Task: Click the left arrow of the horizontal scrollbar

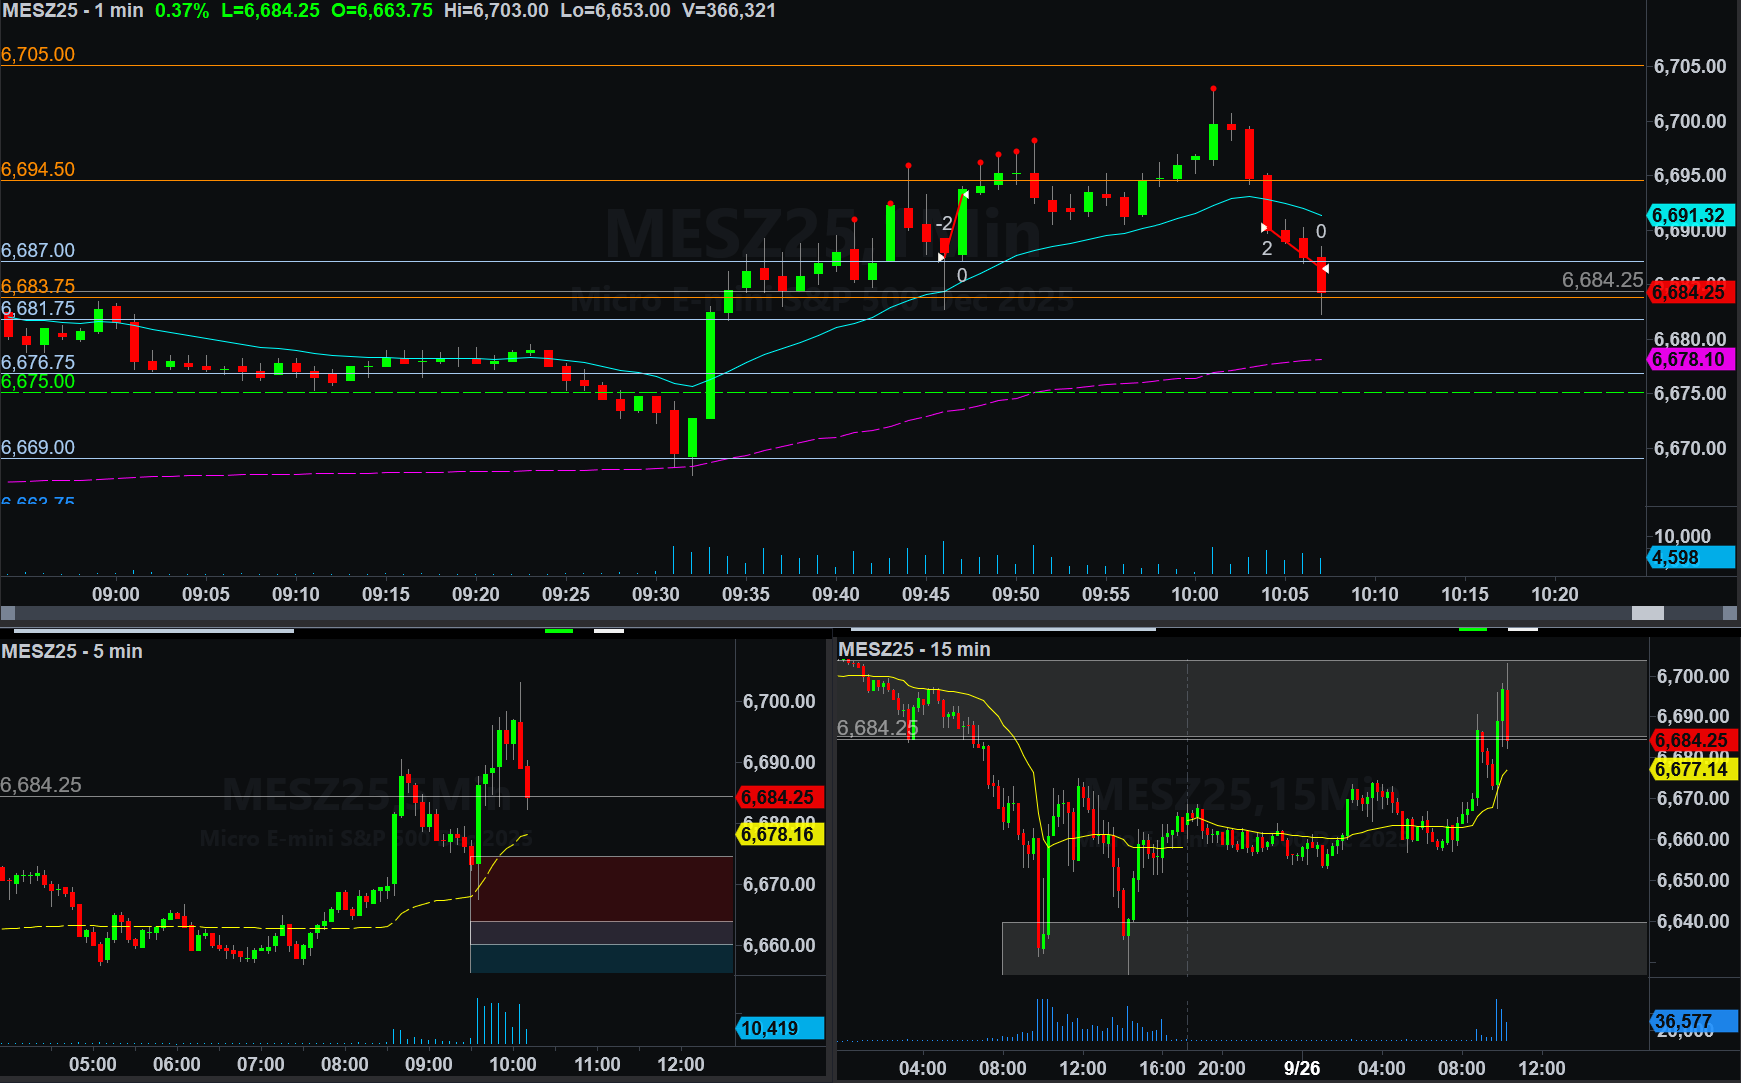Action: [x=8, y=613]
